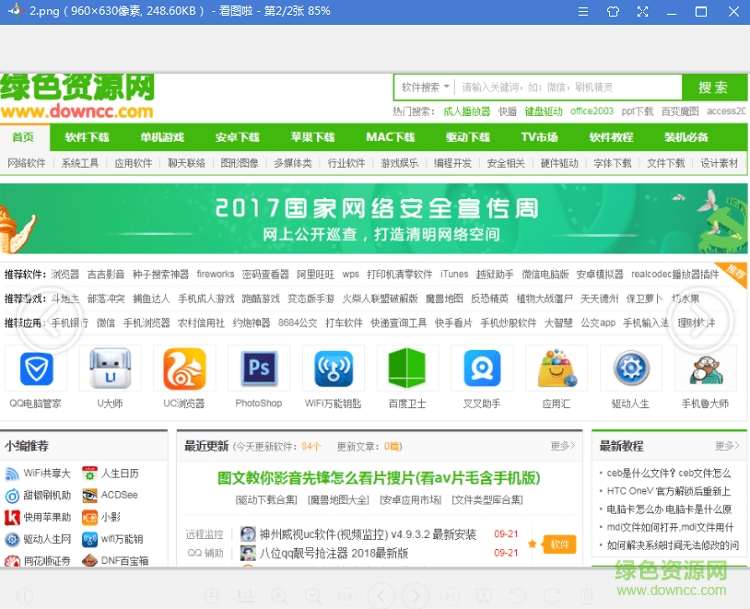This screenshot has width=750, height=609.
Task: Open the 网络软件 subcategory link
Action: [26, 163]
